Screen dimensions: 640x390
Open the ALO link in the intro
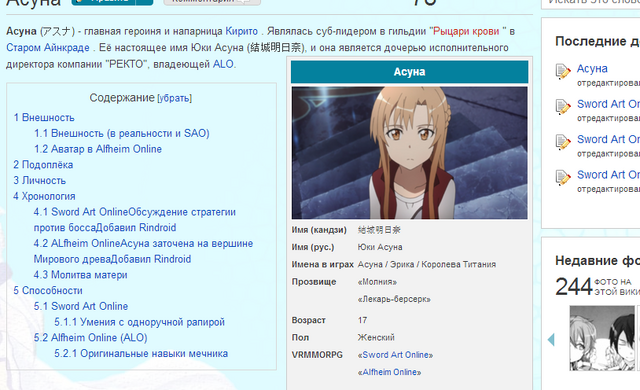click(223, 64)
